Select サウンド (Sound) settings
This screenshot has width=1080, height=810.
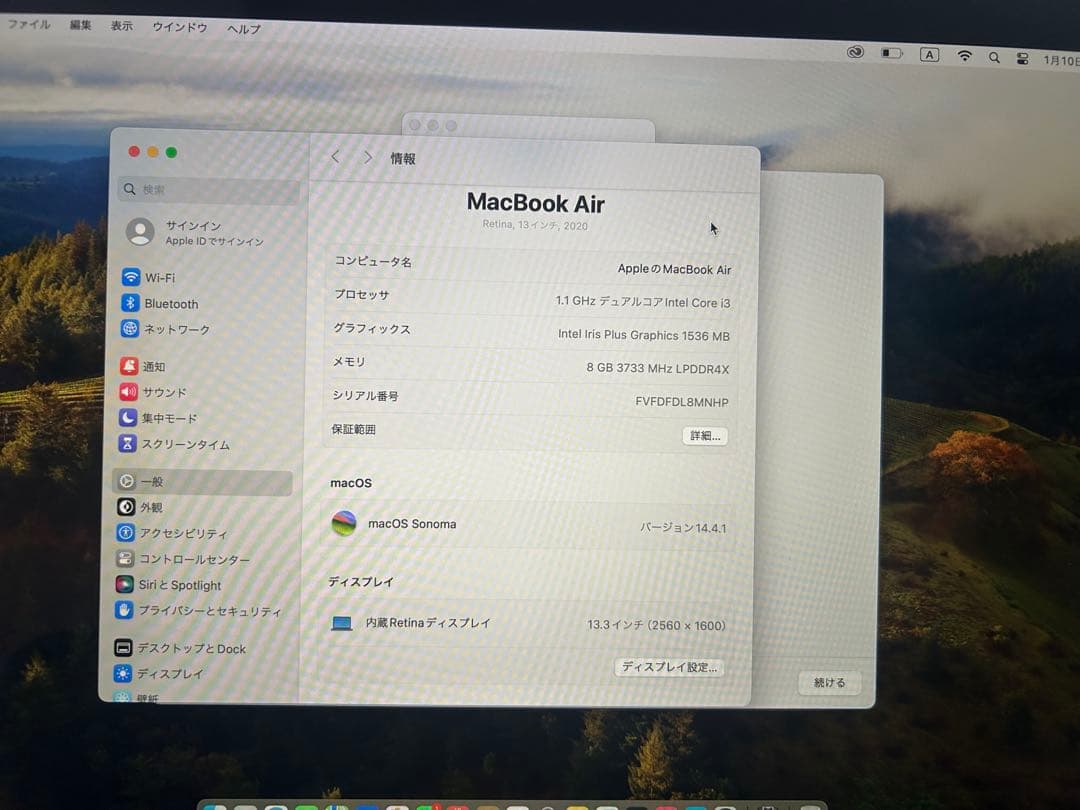click(x=165, y=392)
